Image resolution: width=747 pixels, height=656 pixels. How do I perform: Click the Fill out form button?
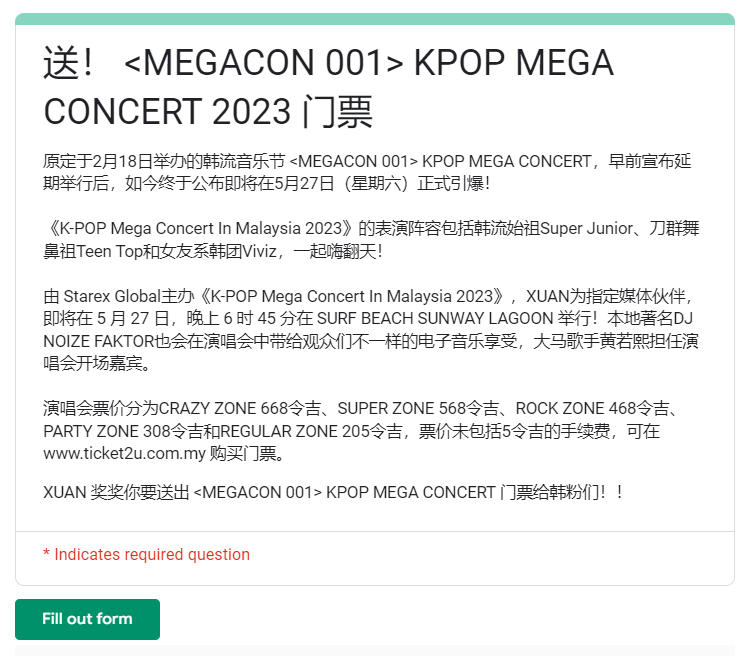(87, 619)
